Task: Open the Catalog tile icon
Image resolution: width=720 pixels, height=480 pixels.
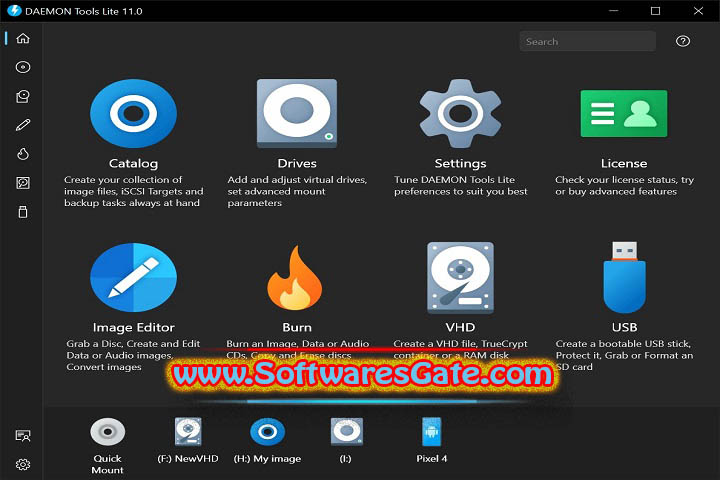Action: 133,113
